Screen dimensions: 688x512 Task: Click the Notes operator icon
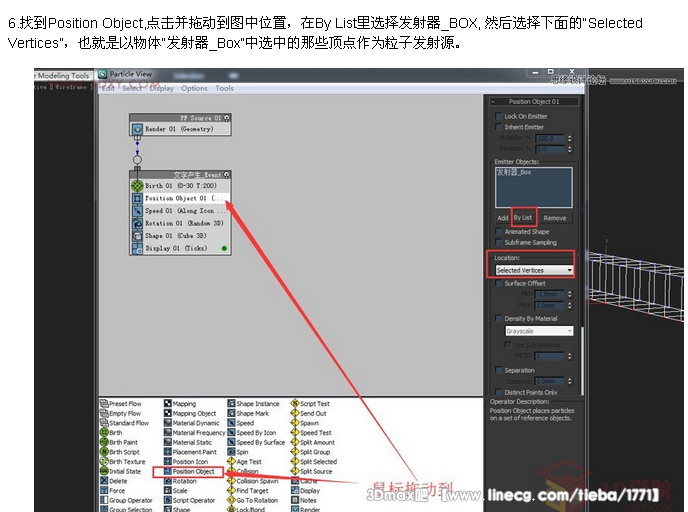click(x=295, y=500)
